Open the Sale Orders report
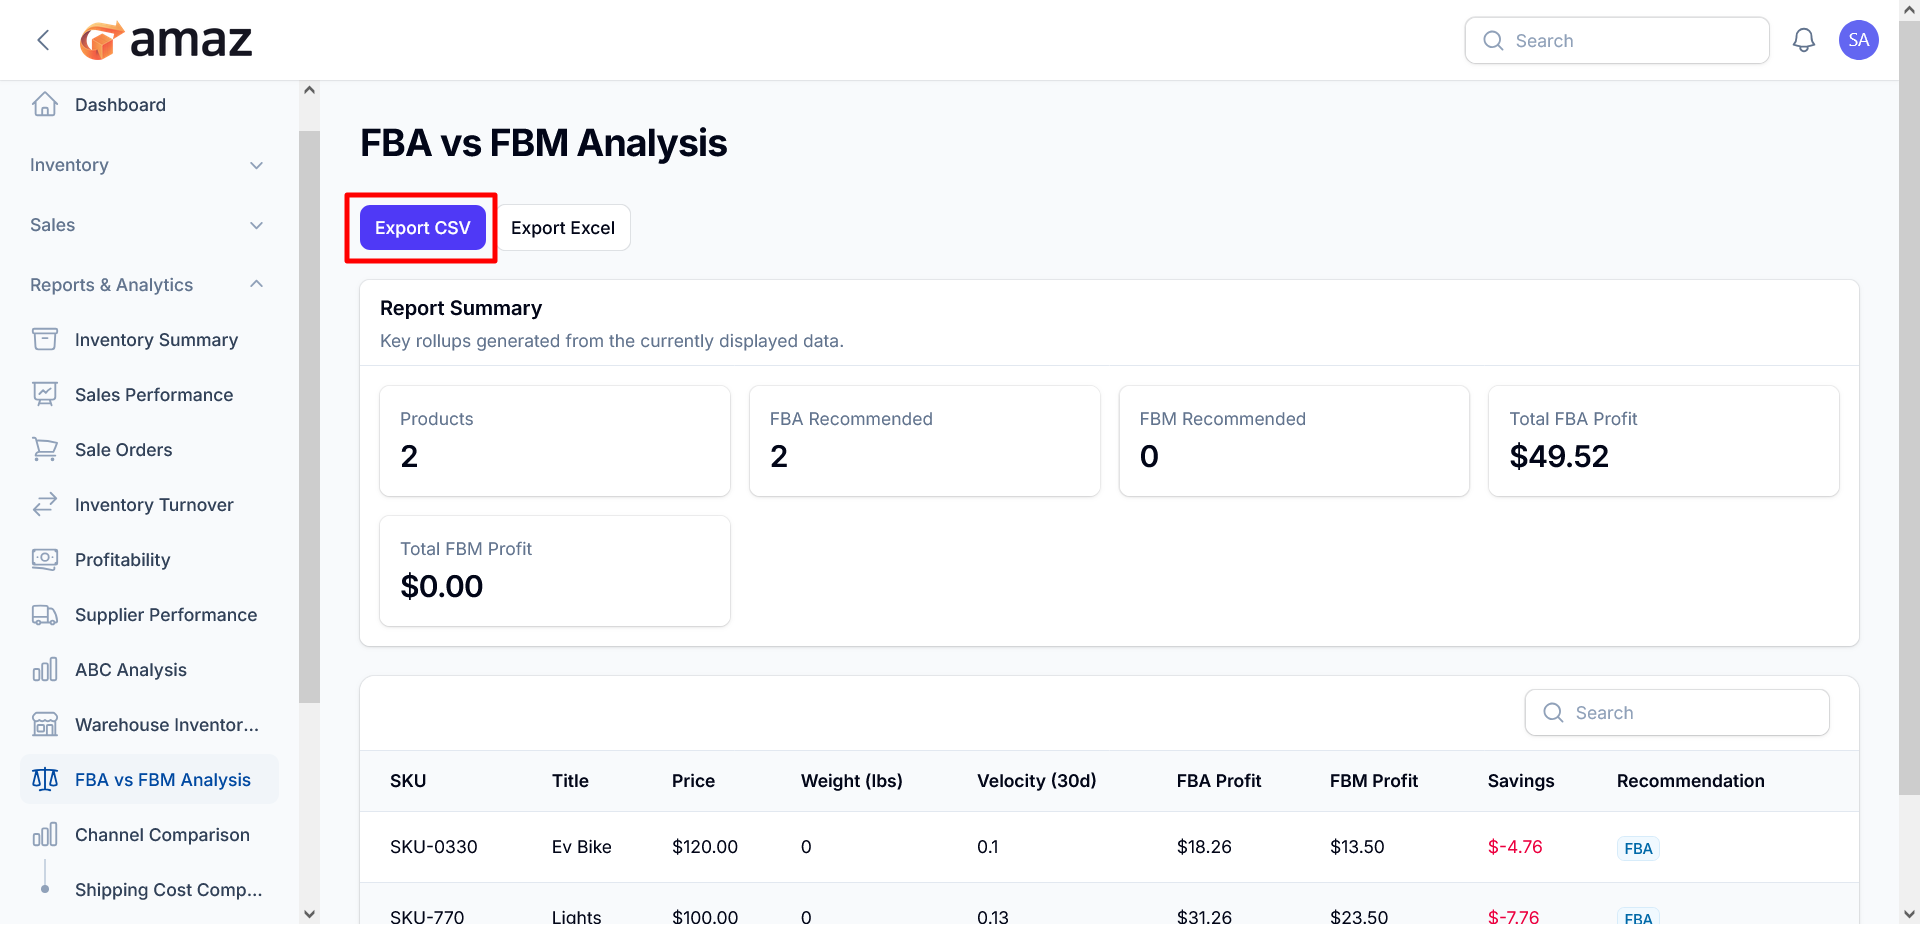 tap(149, 450)
